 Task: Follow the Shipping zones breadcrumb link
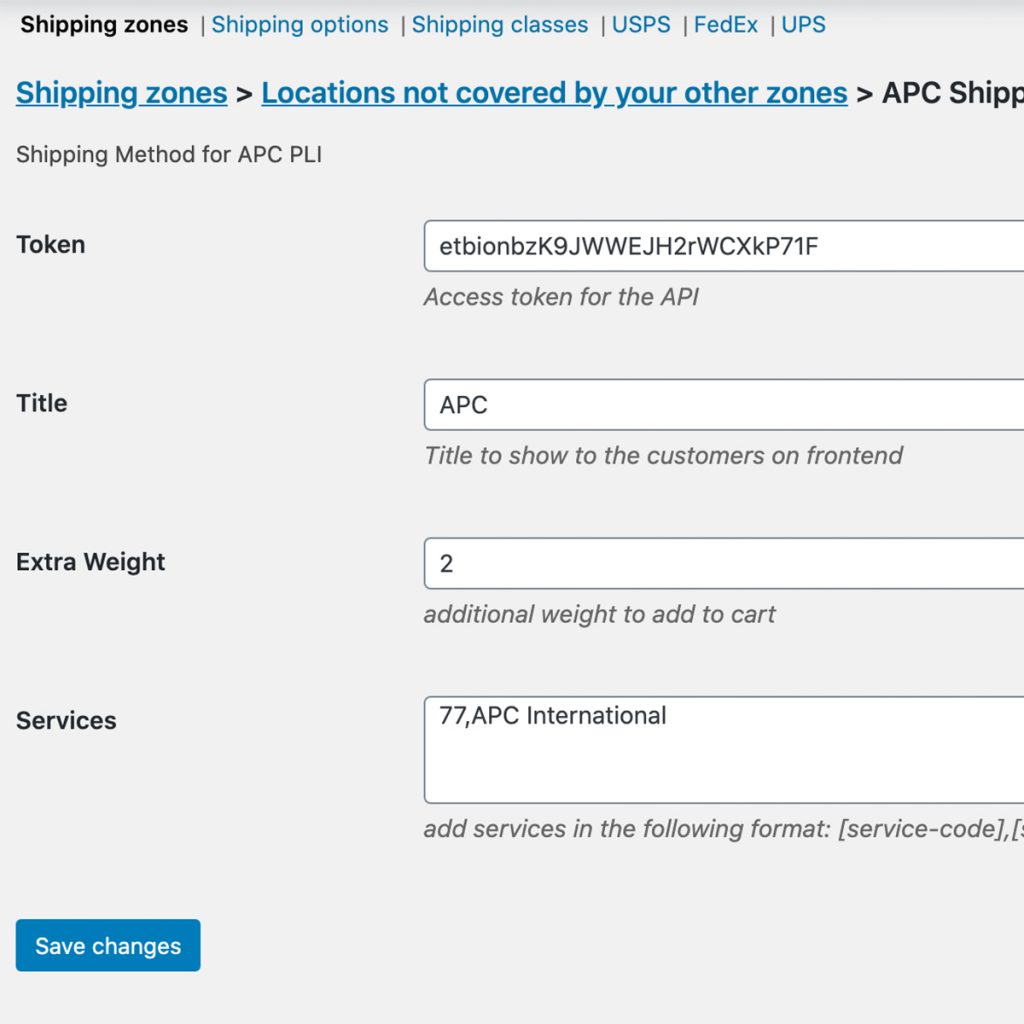click(x=121, y=93)
